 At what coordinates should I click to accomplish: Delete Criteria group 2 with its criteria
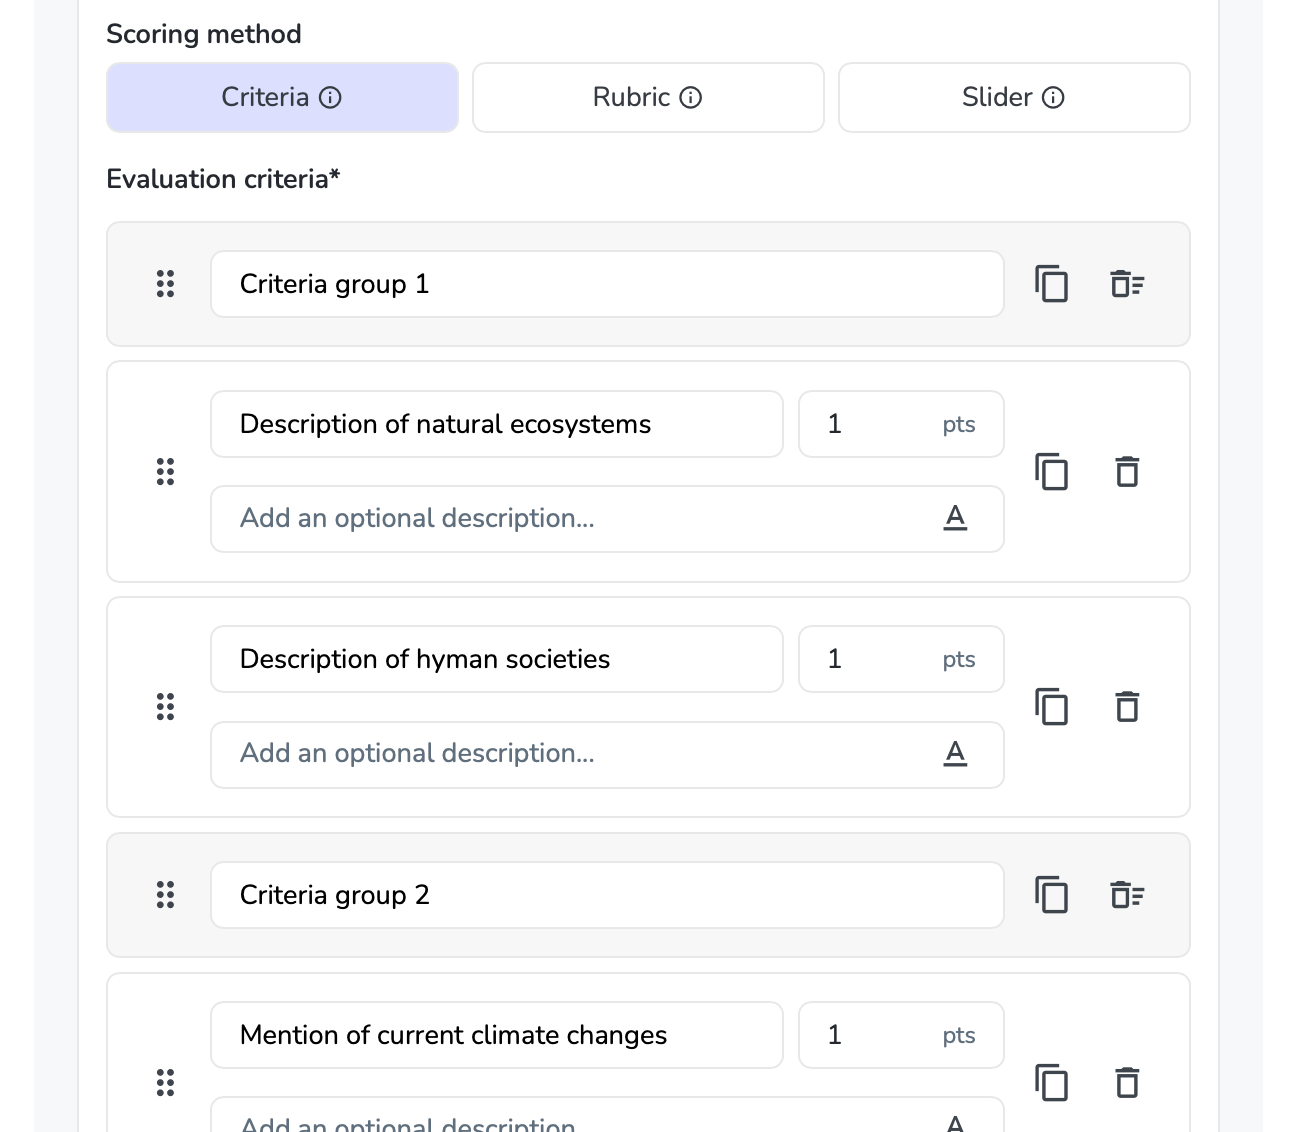(1127, 895)
